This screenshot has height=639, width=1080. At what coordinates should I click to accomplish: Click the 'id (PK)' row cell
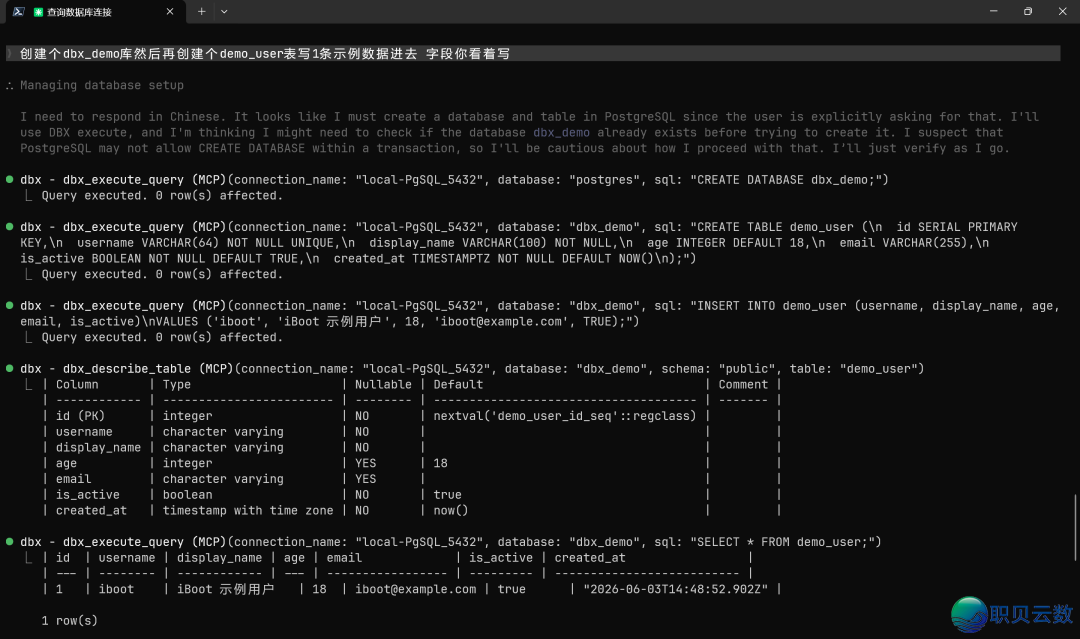pos(81,416)
